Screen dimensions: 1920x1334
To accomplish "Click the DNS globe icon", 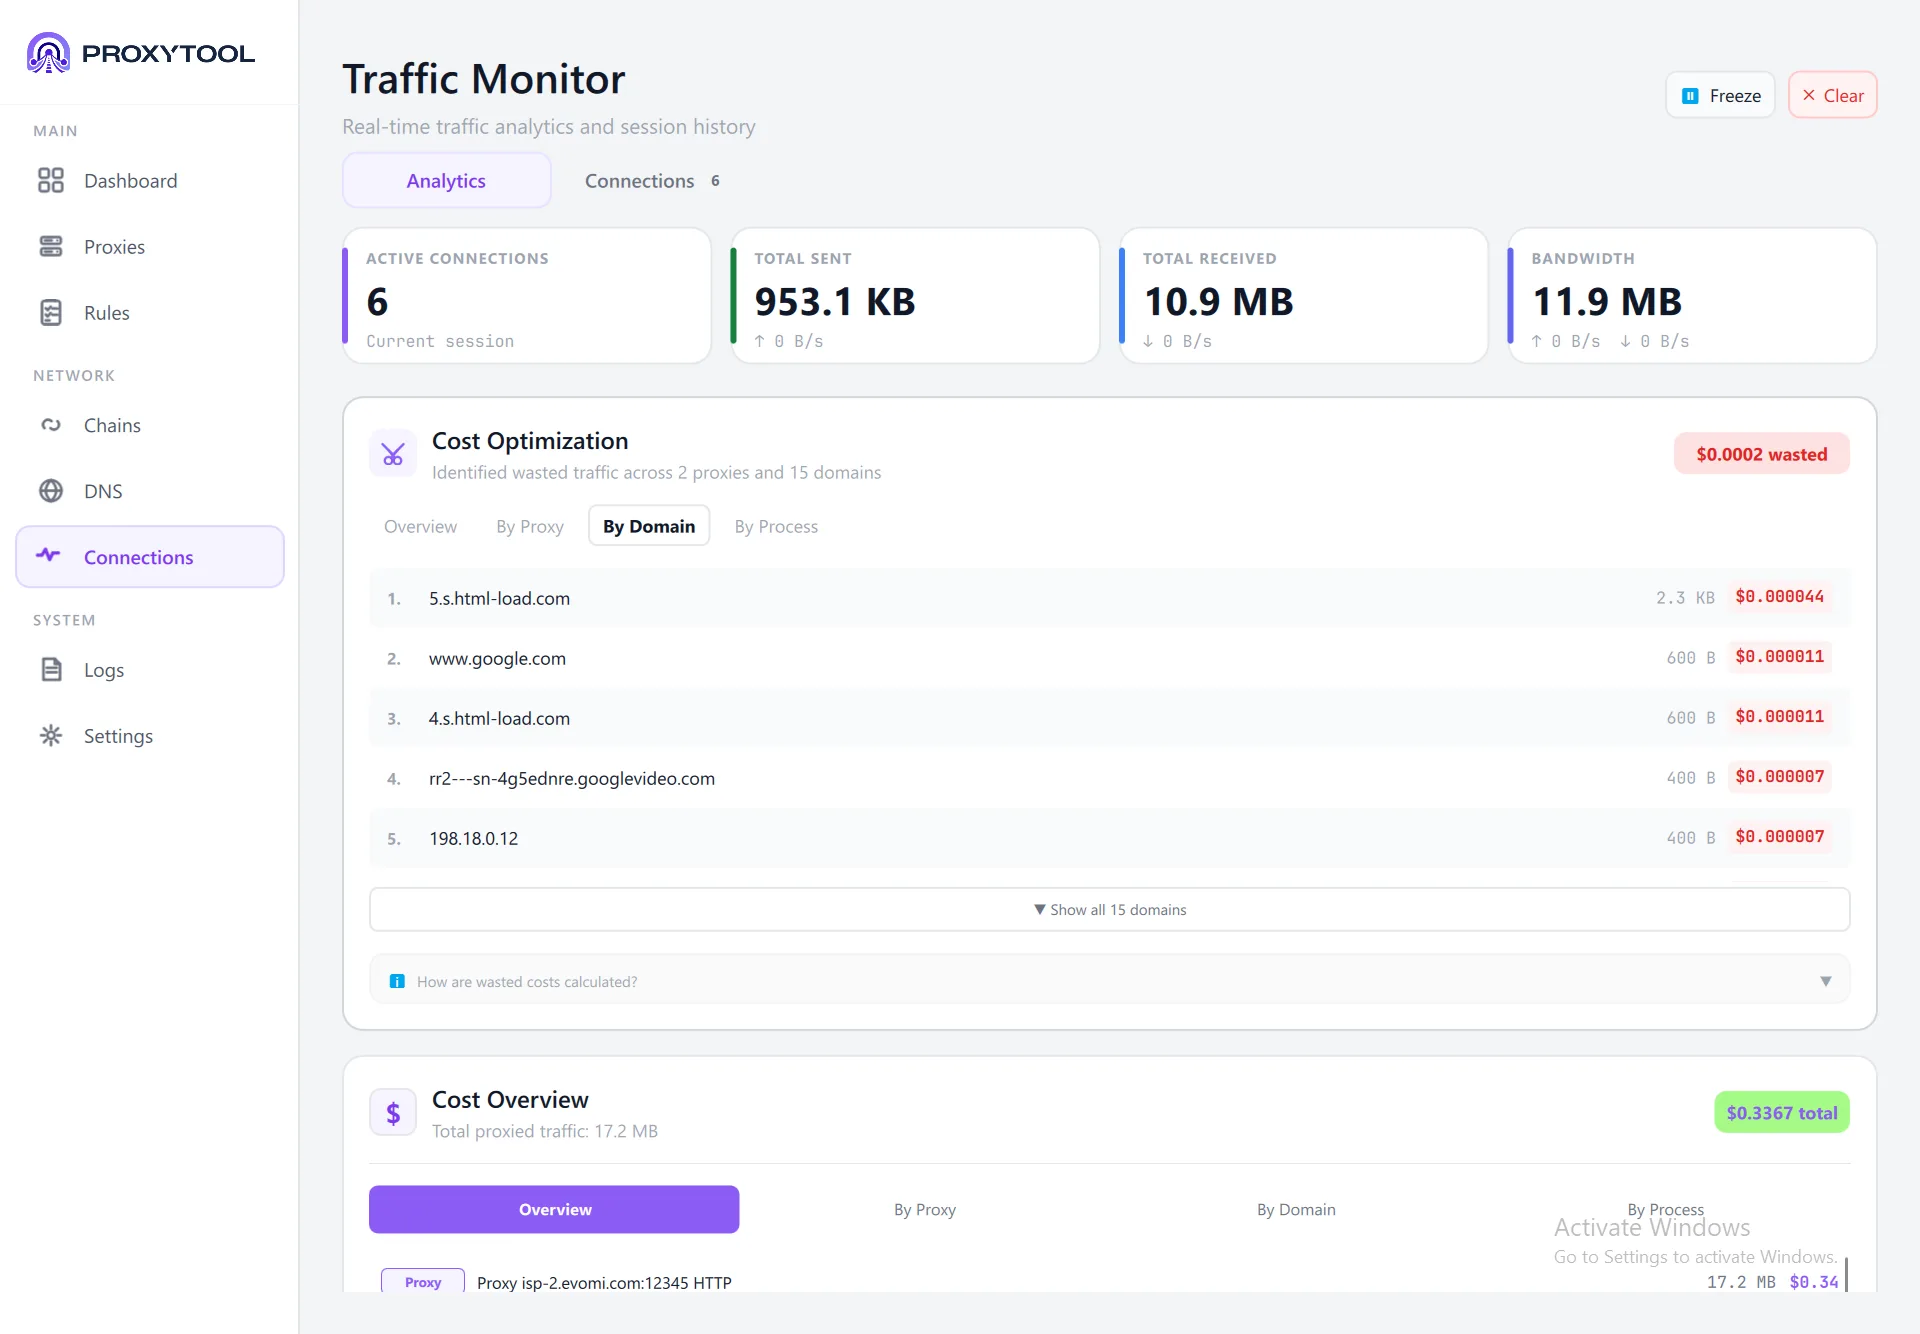I will (x=51, y=491).
